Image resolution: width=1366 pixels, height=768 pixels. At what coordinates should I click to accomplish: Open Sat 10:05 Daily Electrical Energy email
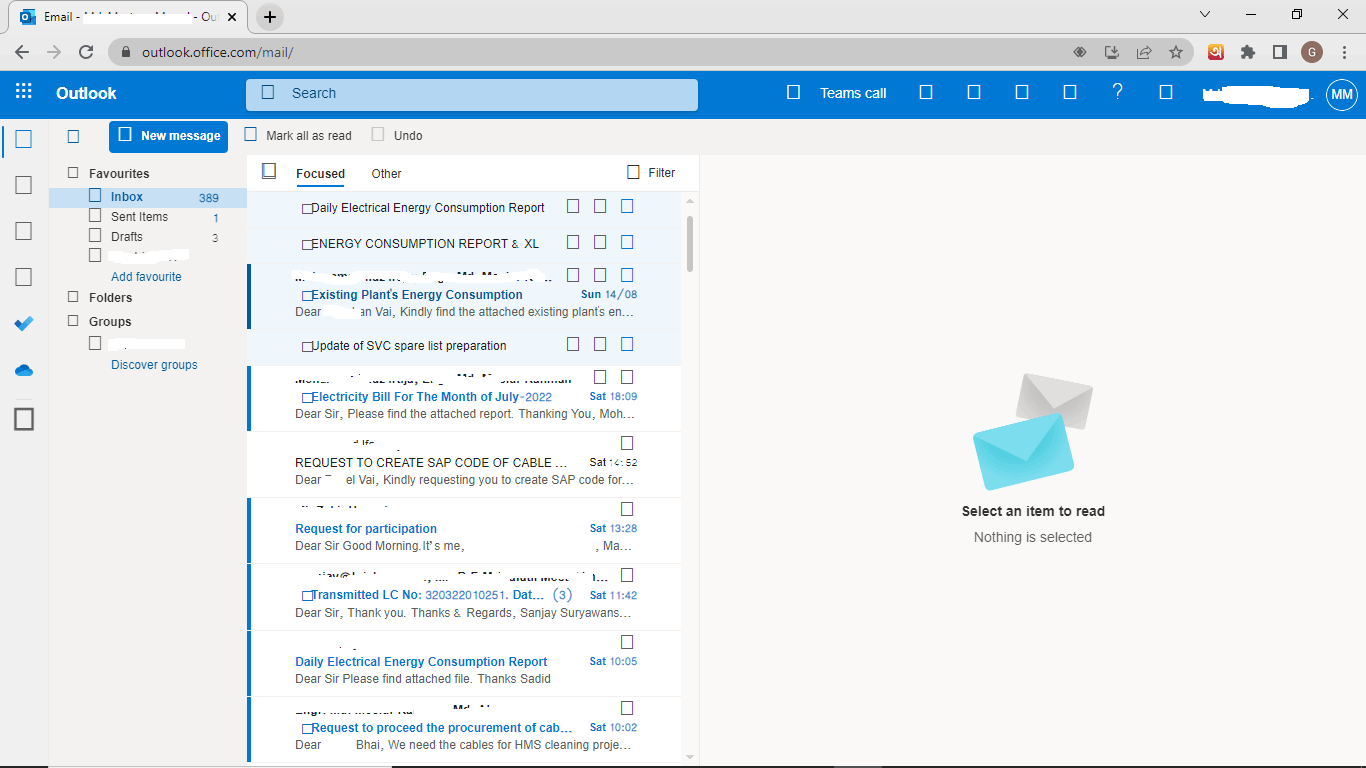(x=465, y=664)
